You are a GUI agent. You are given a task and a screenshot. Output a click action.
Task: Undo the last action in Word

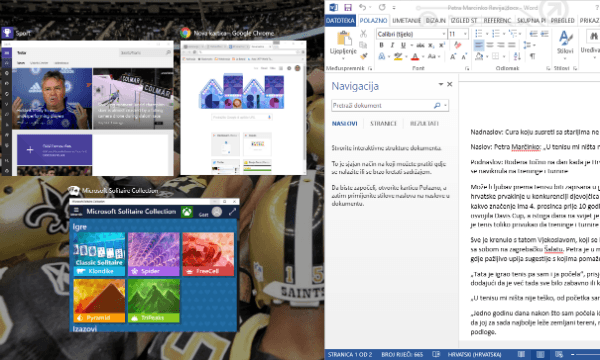362,7
